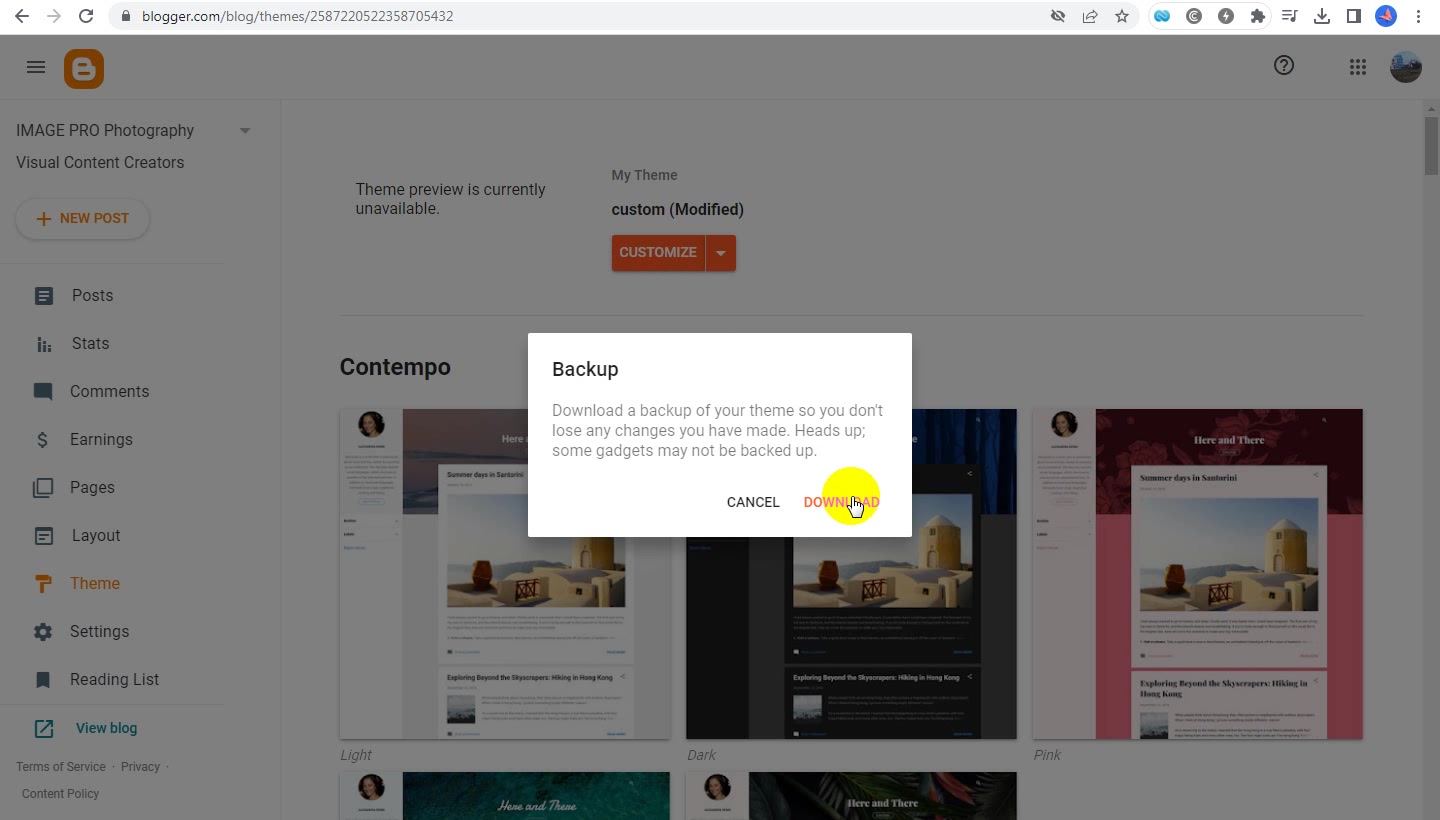Cancel the Backup dialog

[x=753, y=502]
